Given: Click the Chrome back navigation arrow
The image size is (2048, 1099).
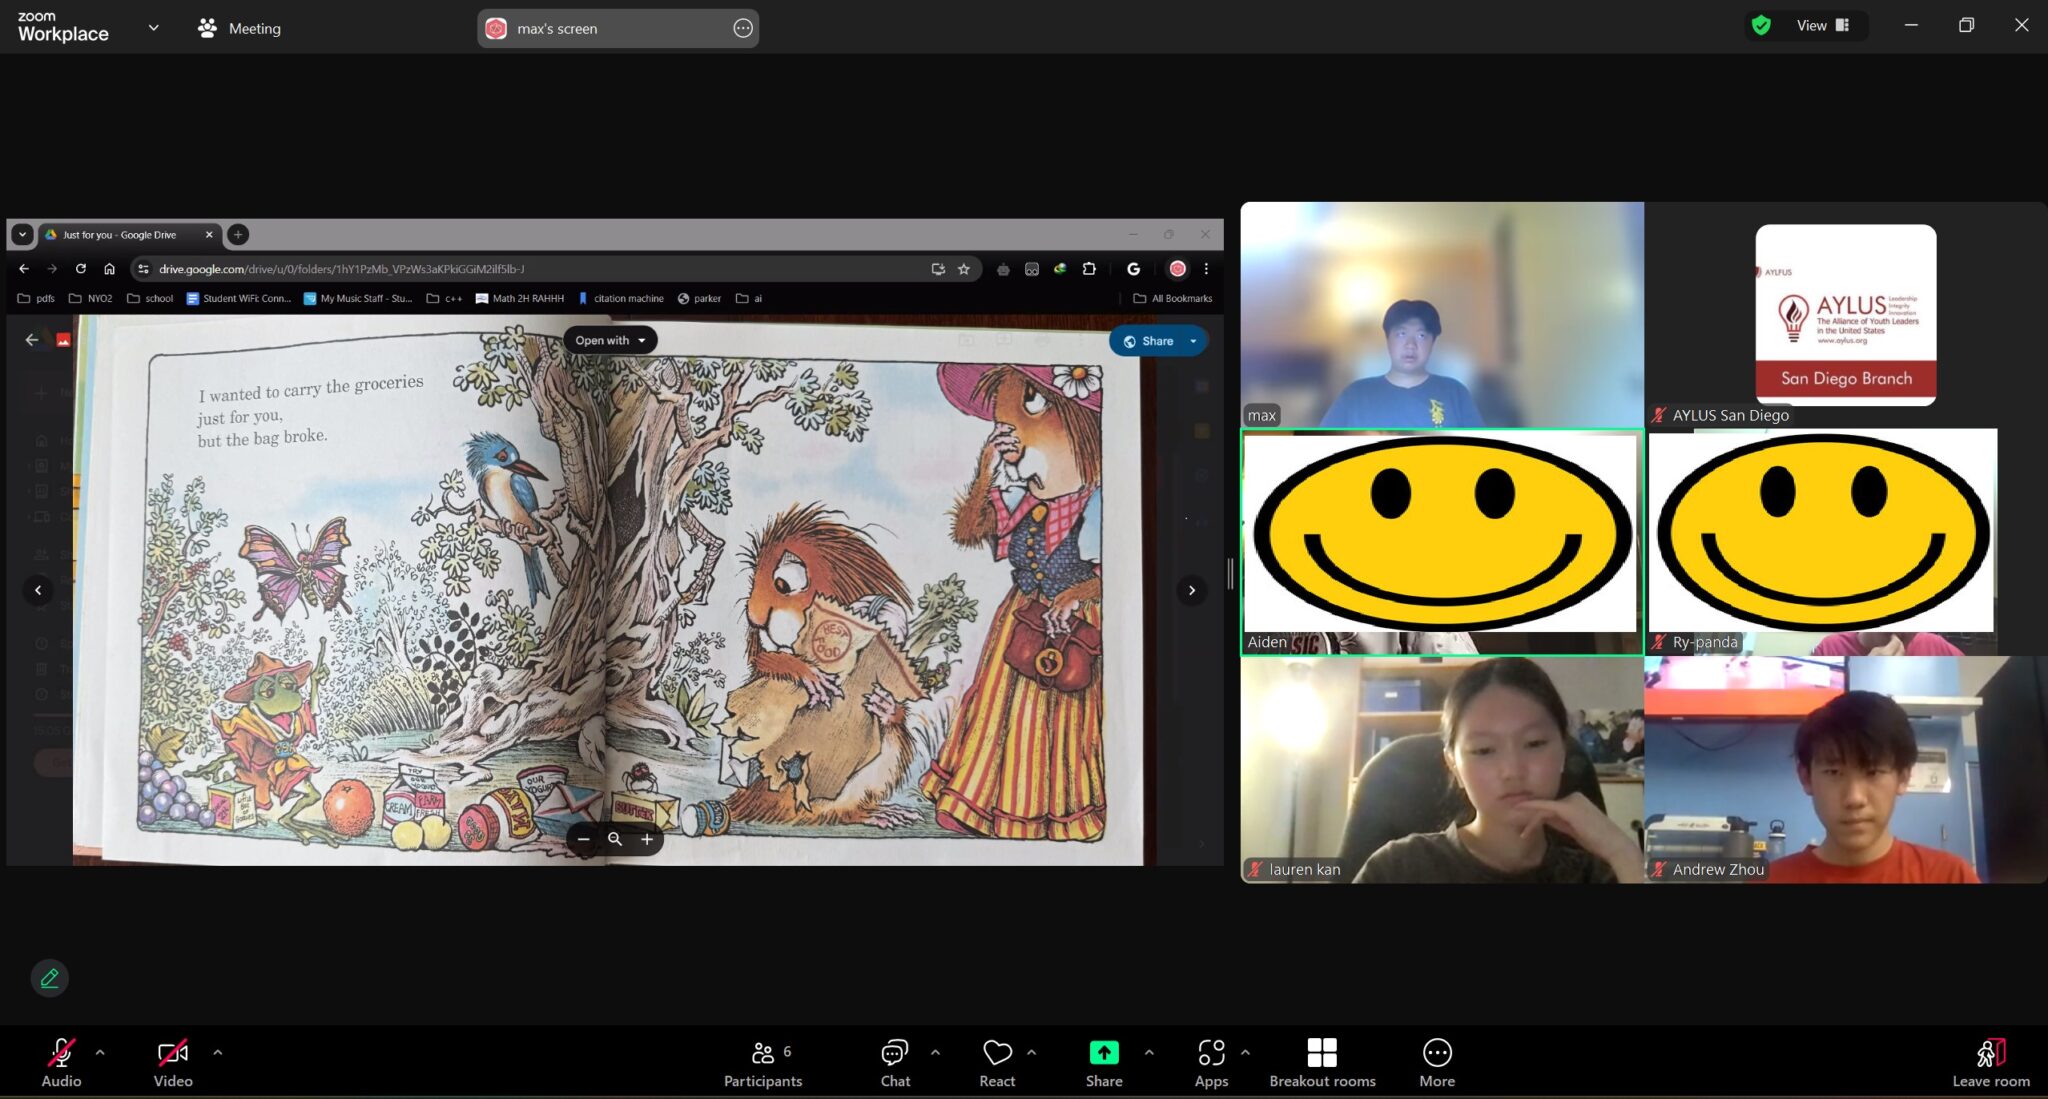Looking at the screenshot, I should click(24, 268).
